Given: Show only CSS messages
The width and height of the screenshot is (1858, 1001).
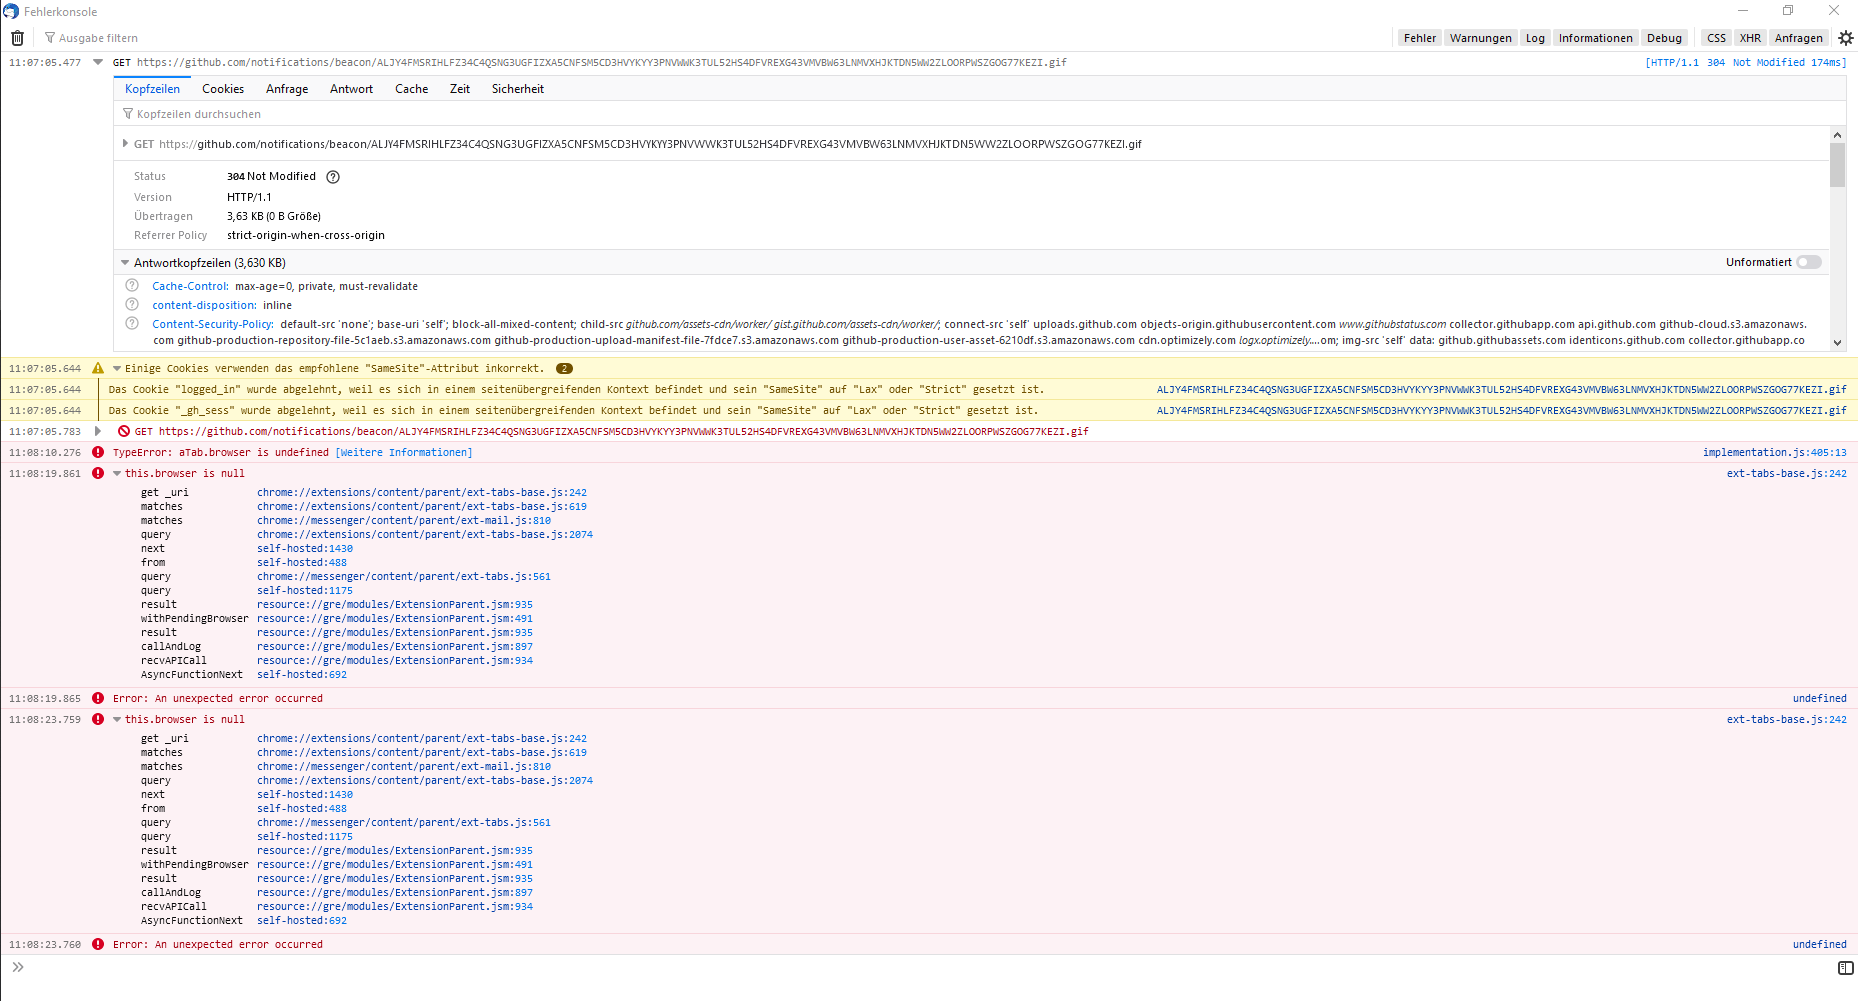Looking at the screenshot, I should click(x=1716, y=37).
